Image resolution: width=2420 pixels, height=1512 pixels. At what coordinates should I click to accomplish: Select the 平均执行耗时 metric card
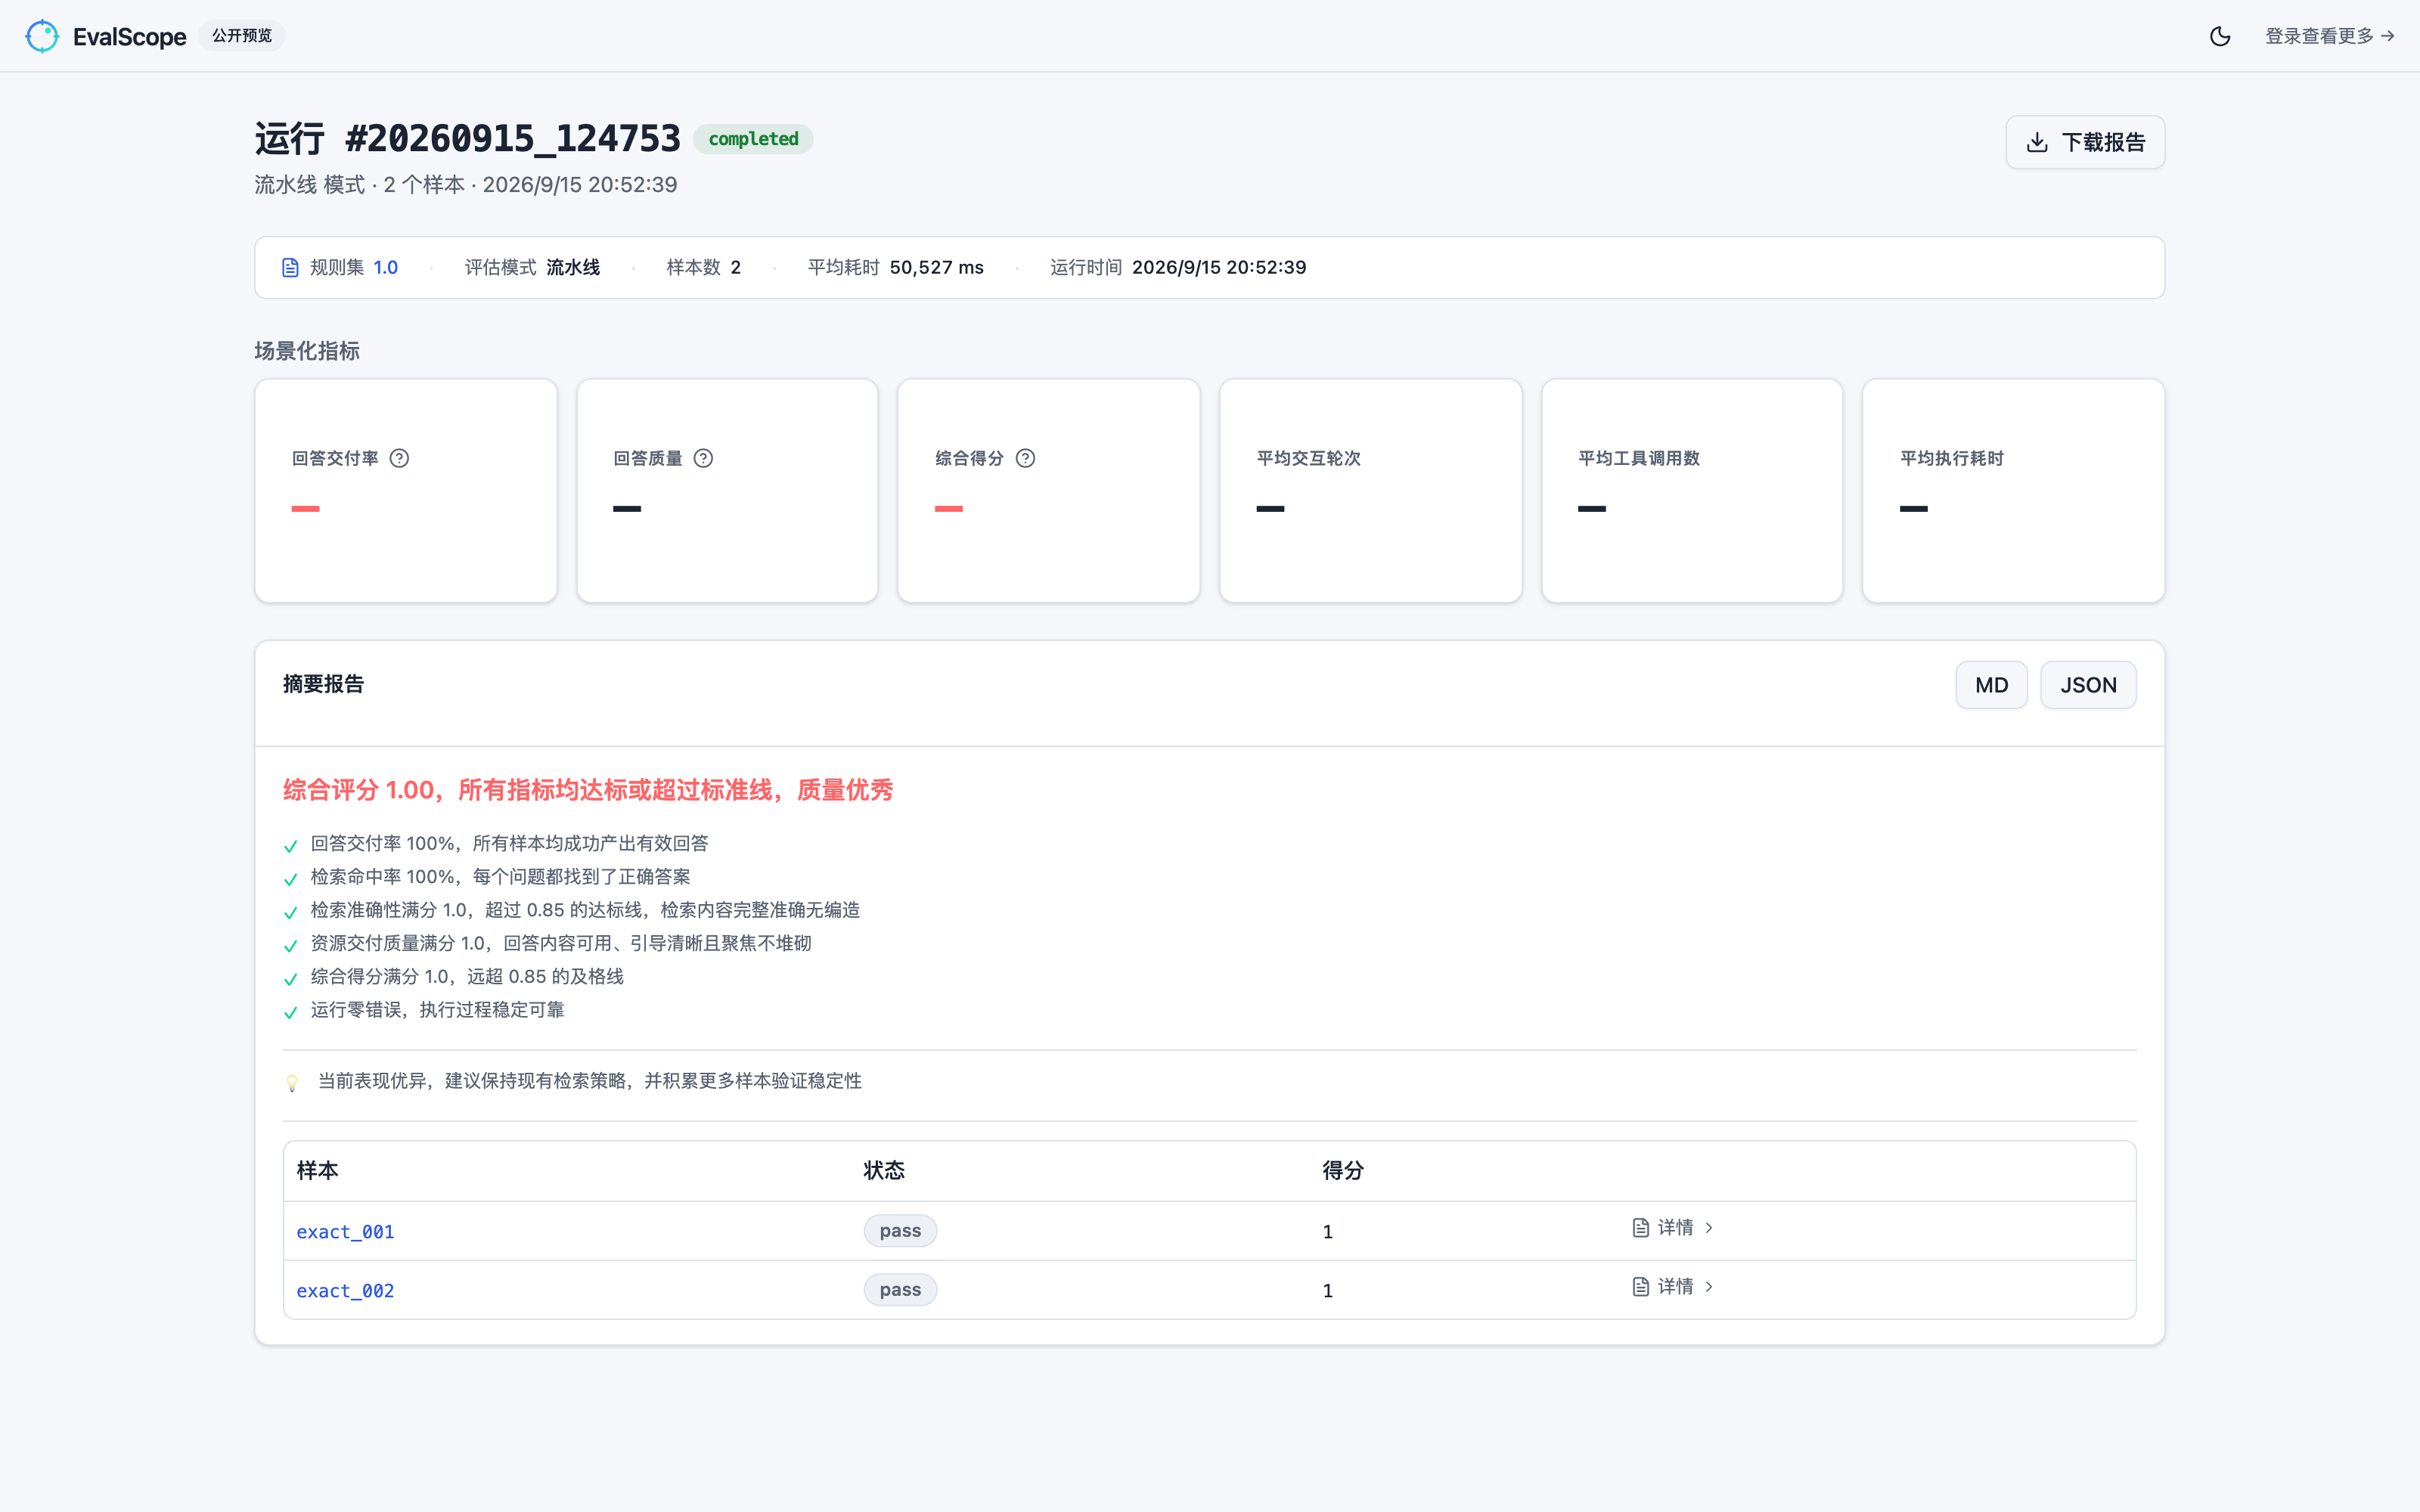[x=2013, y=490]
